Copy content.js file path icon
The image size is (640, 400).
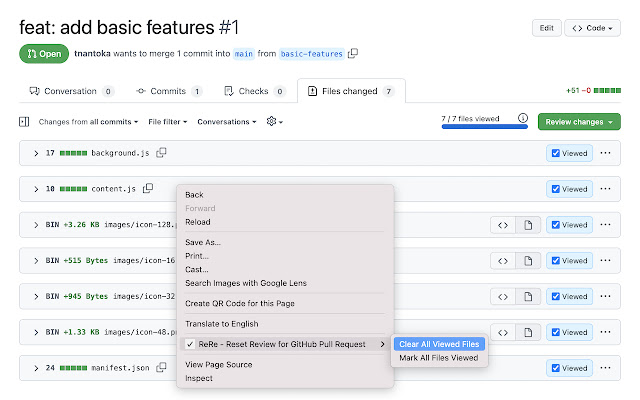pyautogui.click(x=148, y=188)
